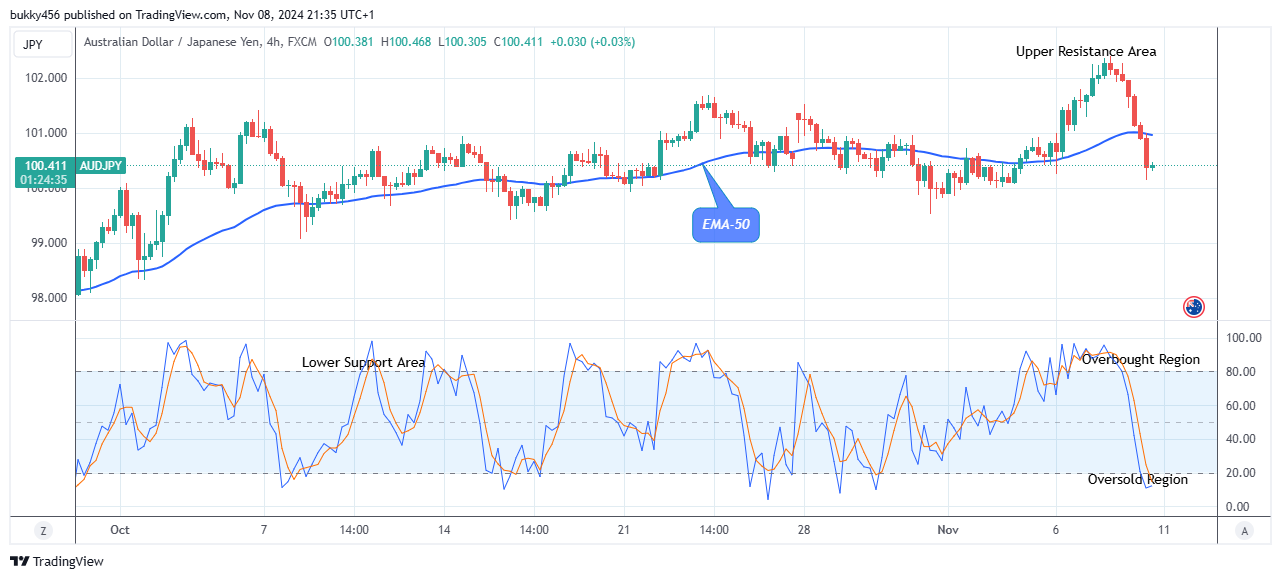
Task: Click the publisher text 'bukky456 published on TradingView.com'
Action: click(118, 16)
